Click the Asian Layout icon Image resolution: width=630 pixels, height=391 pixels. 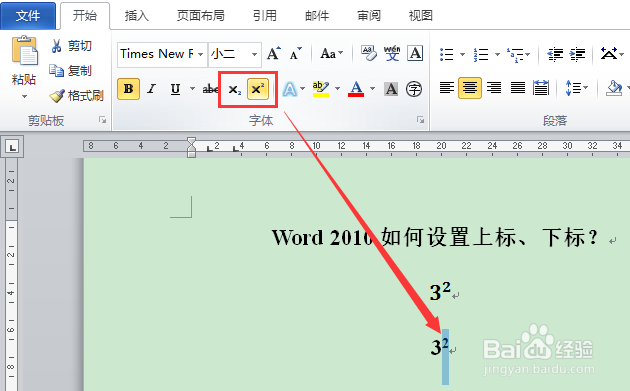[x=609, y=53]
